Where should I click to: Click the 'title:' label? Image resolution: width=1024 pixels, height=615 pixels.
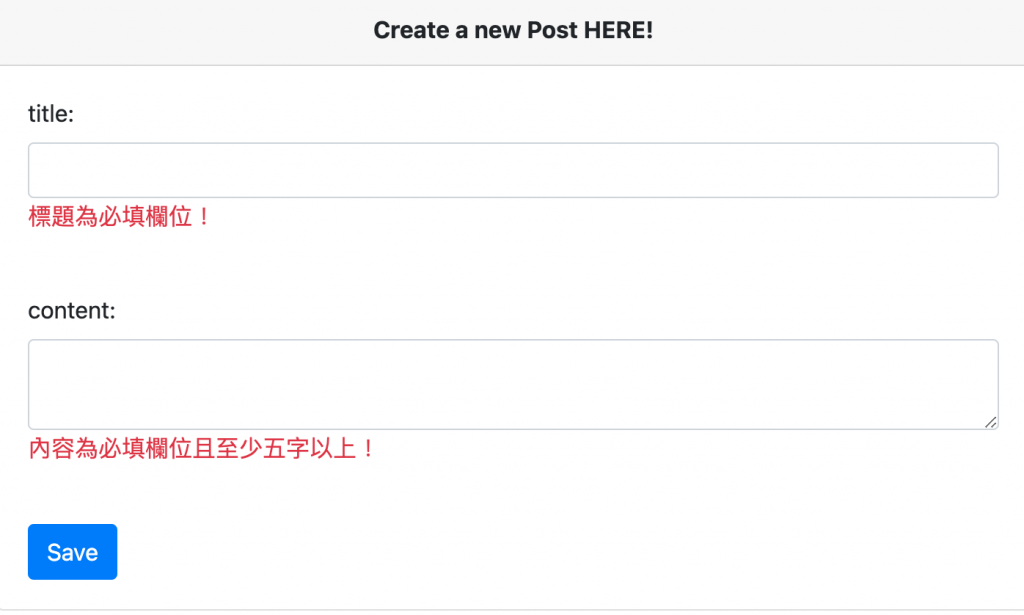(x=51, y=114)
